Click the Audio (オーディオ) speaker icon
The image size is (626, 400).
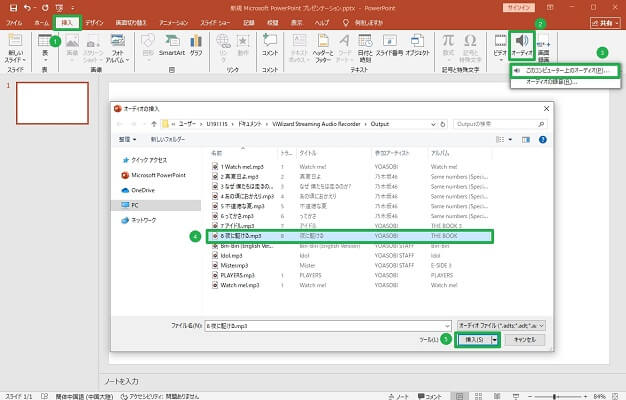pos(522,41)
